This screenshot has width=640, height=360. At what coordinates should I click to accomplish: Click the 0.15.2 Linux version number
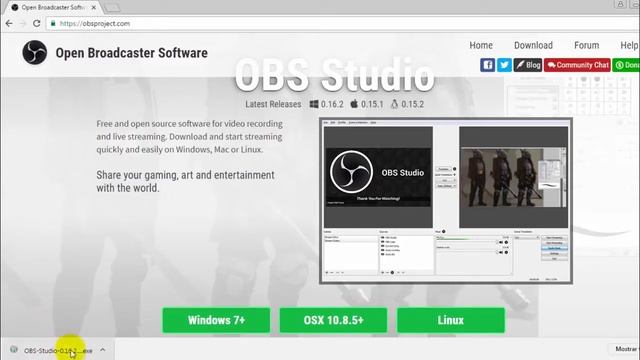pyautogui.click(x=412, y=104)
